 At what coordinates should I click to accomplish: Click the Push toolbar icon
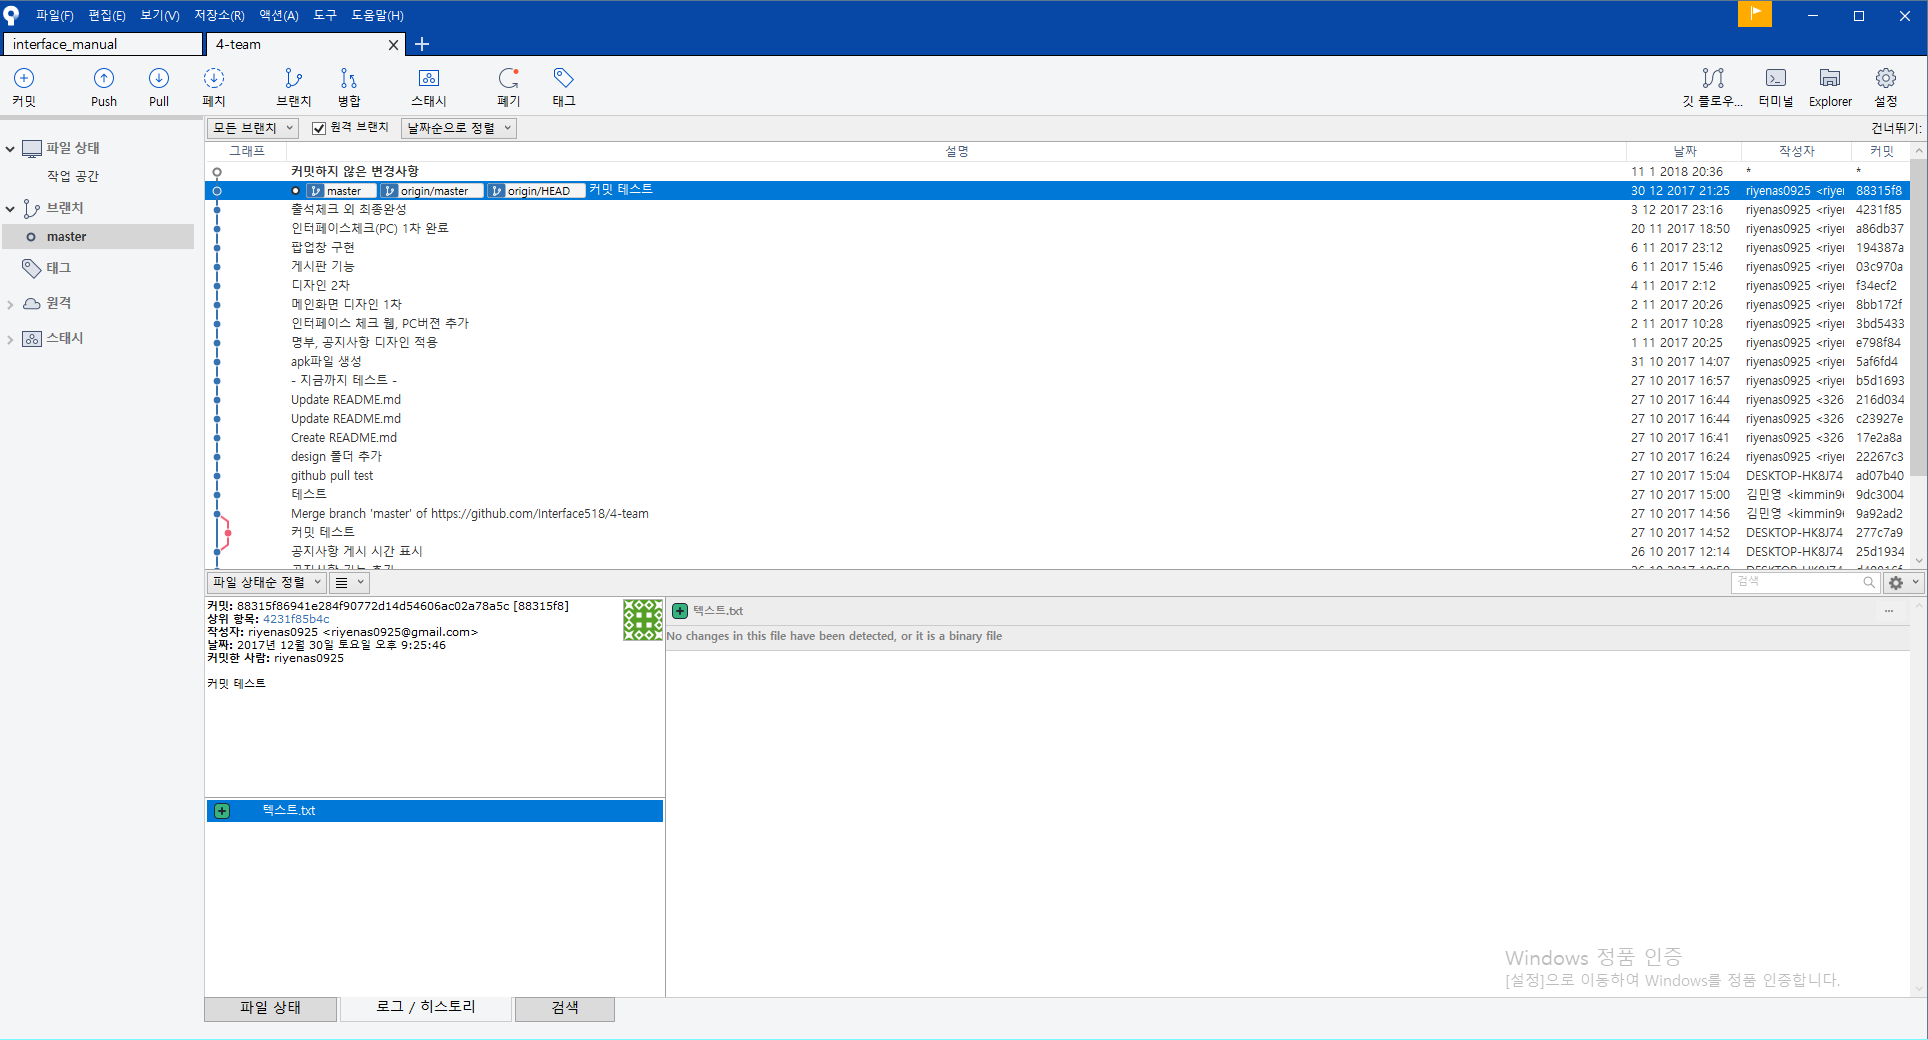click(x=104, y=87)
